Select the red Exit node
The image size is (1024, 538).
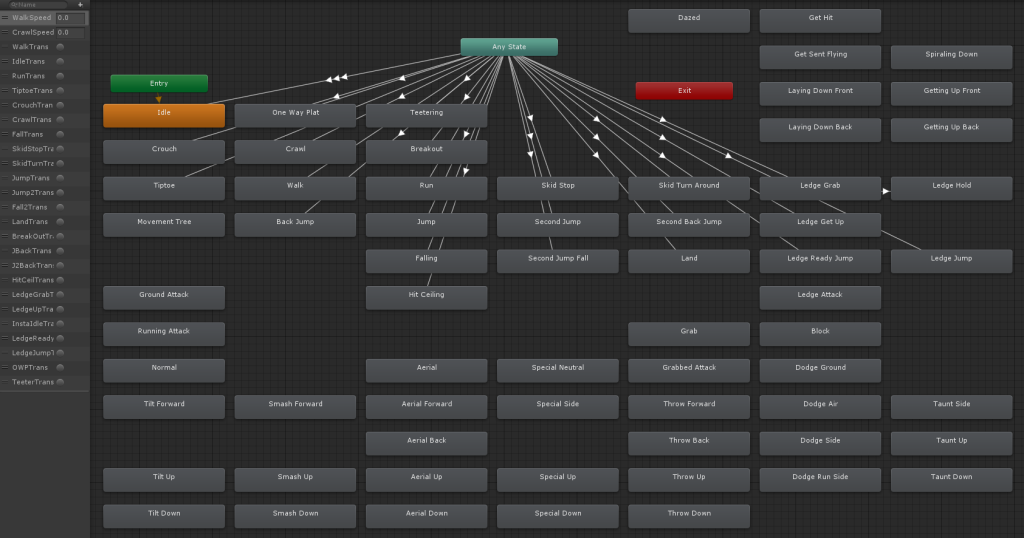(x=684, y=91)
